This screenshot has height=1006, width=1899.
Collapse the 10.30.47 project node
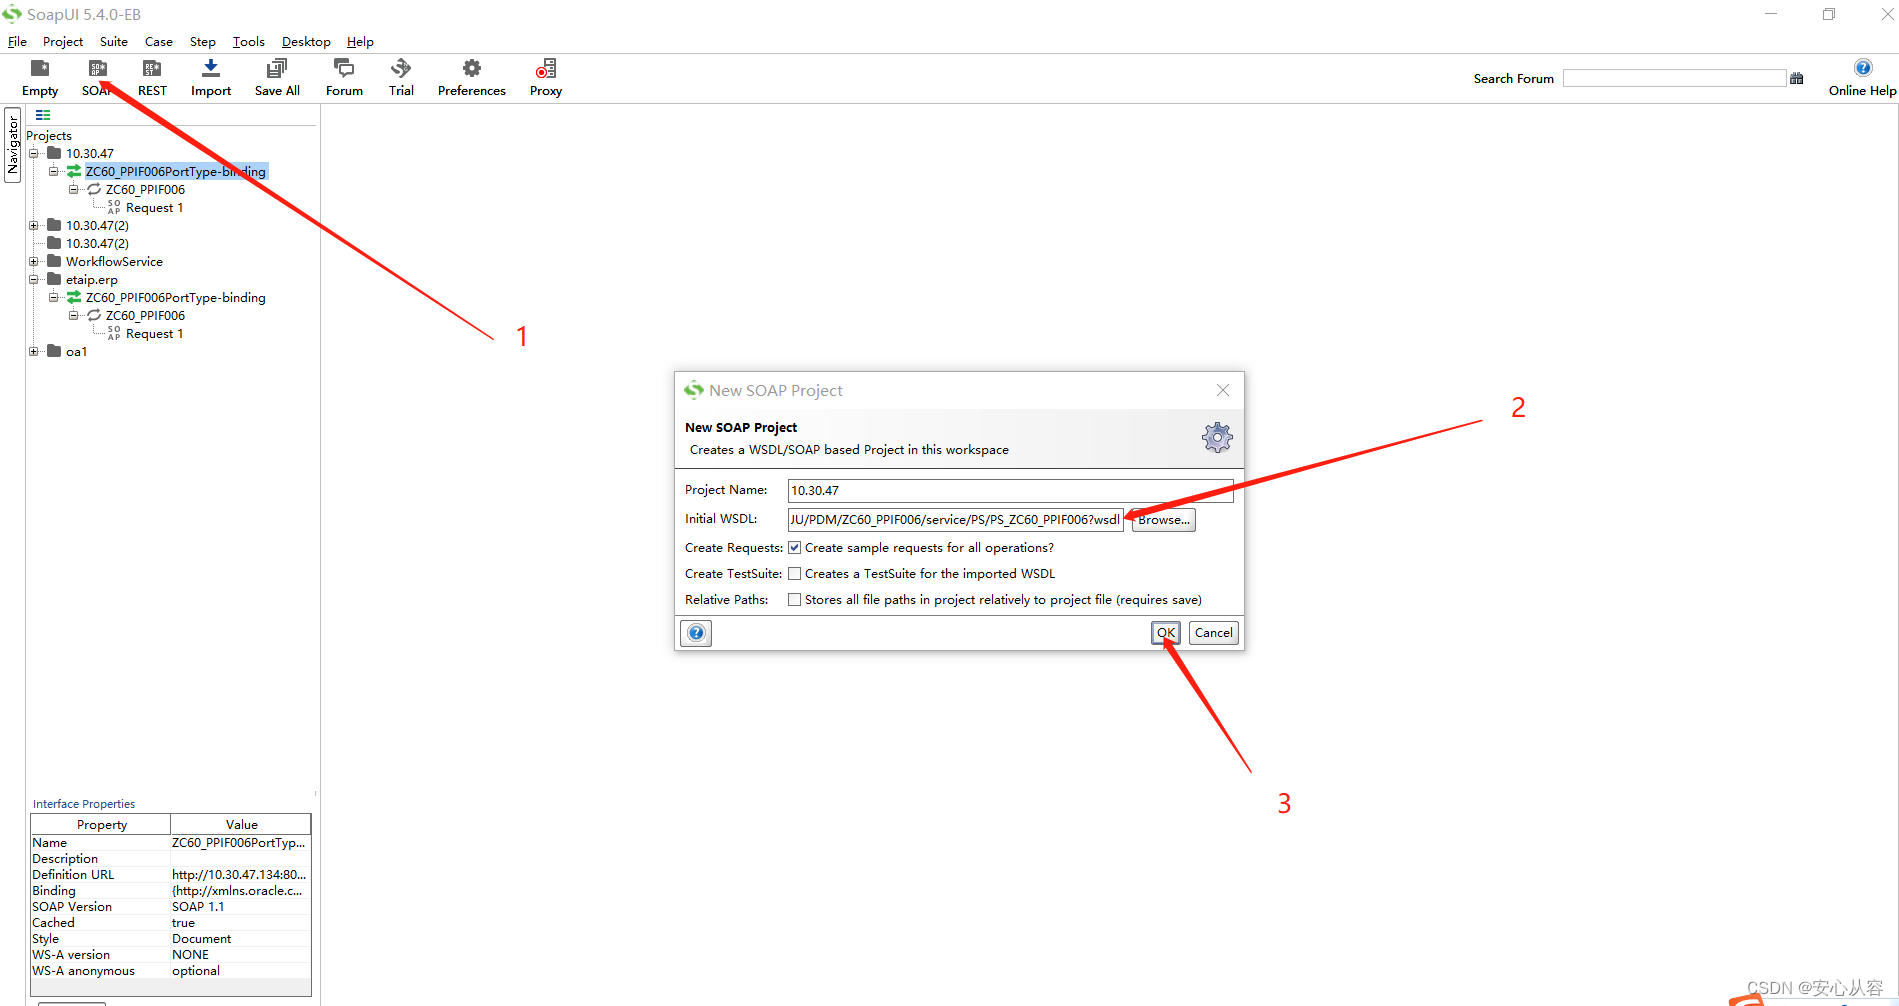pos(34,154)
